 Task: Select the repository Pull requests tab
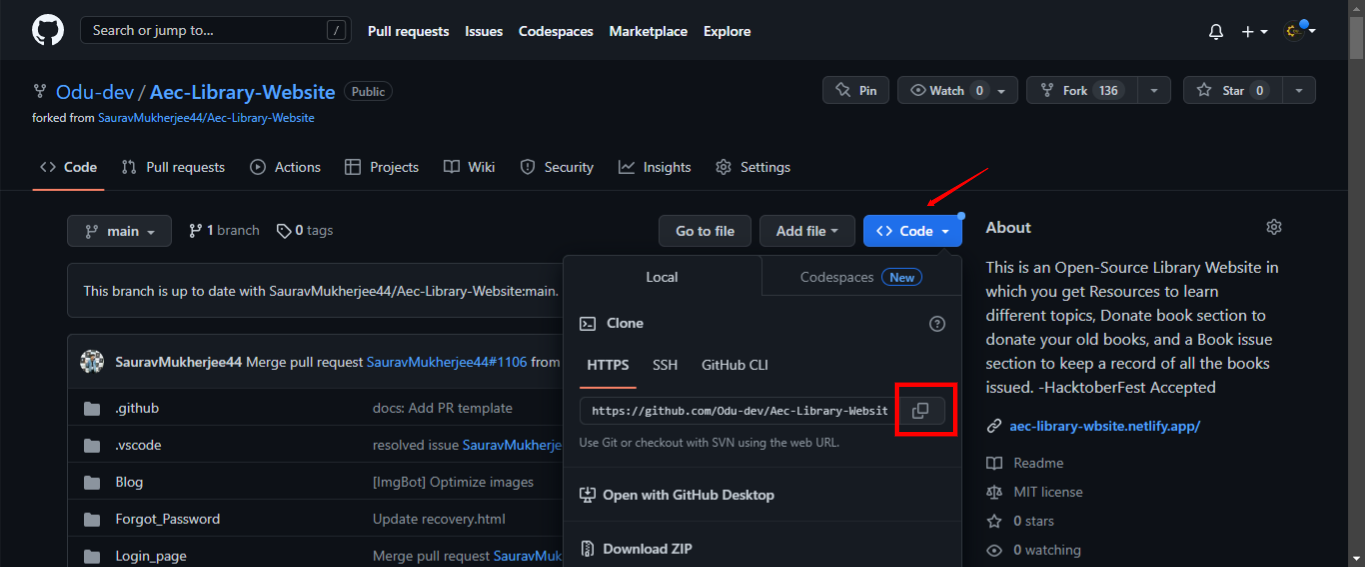(173, 167)
